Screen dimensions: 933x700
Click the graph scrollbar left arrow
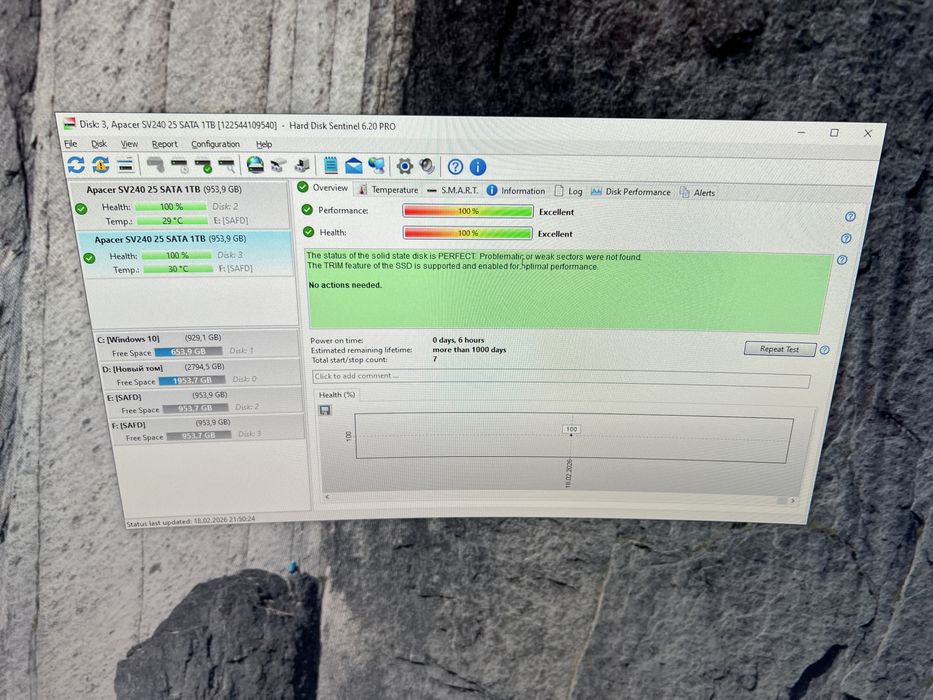[x=327, y=496]
